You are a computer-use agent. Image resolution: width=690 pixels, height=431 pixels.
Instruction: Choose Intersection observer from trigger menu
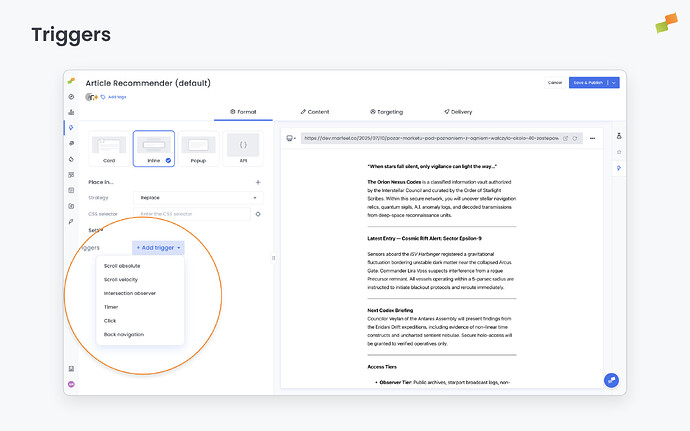coord(130,293)
